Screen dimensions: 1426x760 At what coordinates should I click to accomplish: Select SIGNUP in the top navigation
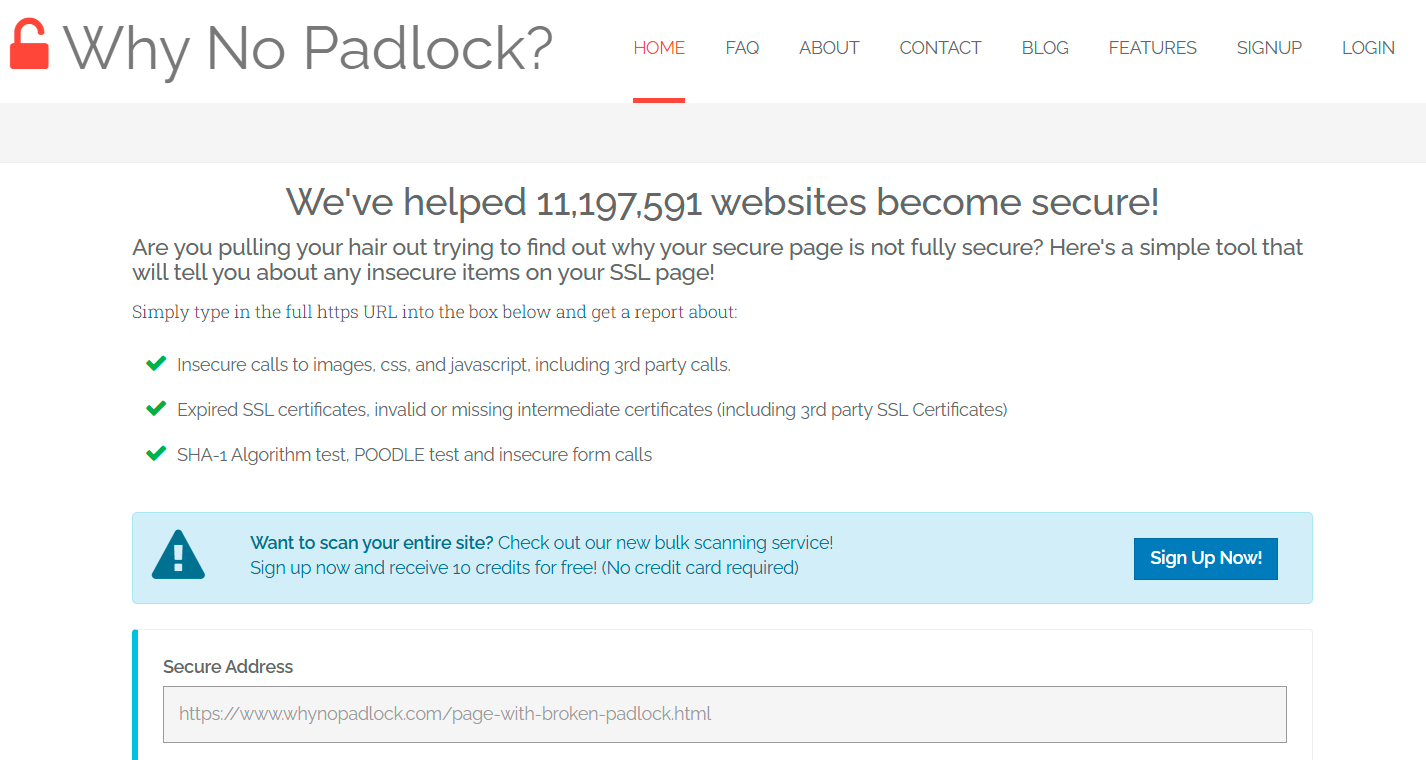pos(1269,48)
